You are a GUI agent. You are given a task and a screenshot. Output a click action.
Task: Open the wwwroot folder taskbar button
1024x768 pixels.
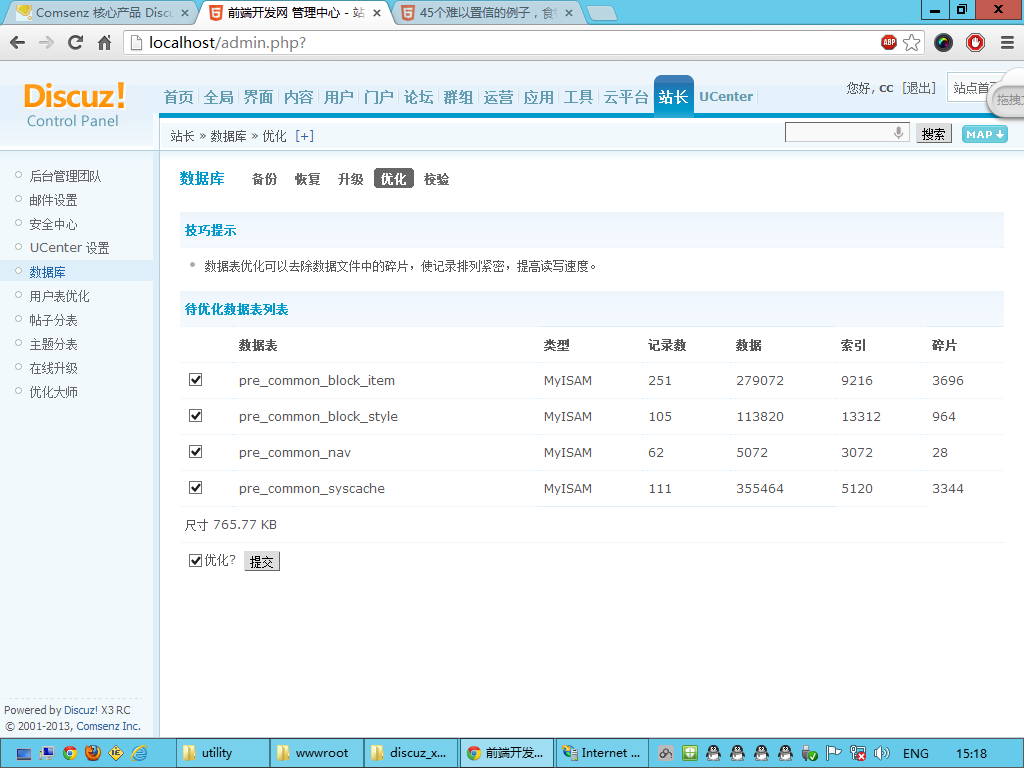point(317,753)
